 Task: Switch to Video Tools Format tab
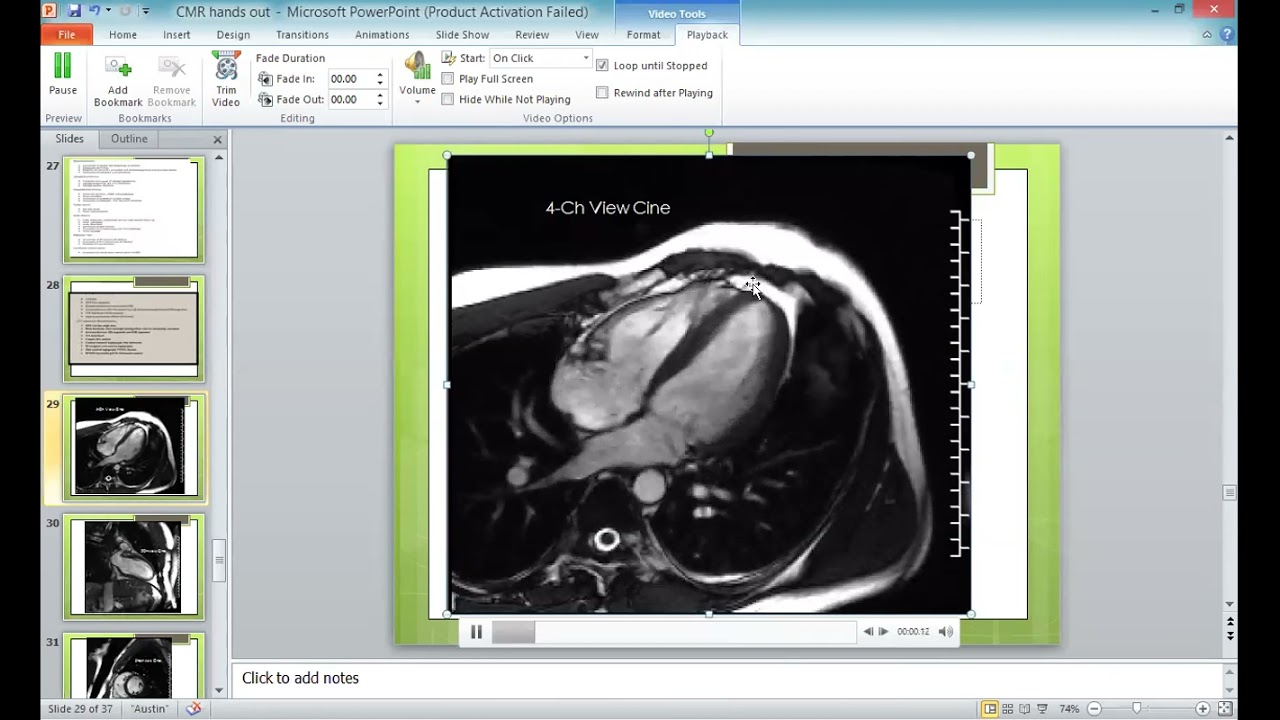[x=643, y=34]
